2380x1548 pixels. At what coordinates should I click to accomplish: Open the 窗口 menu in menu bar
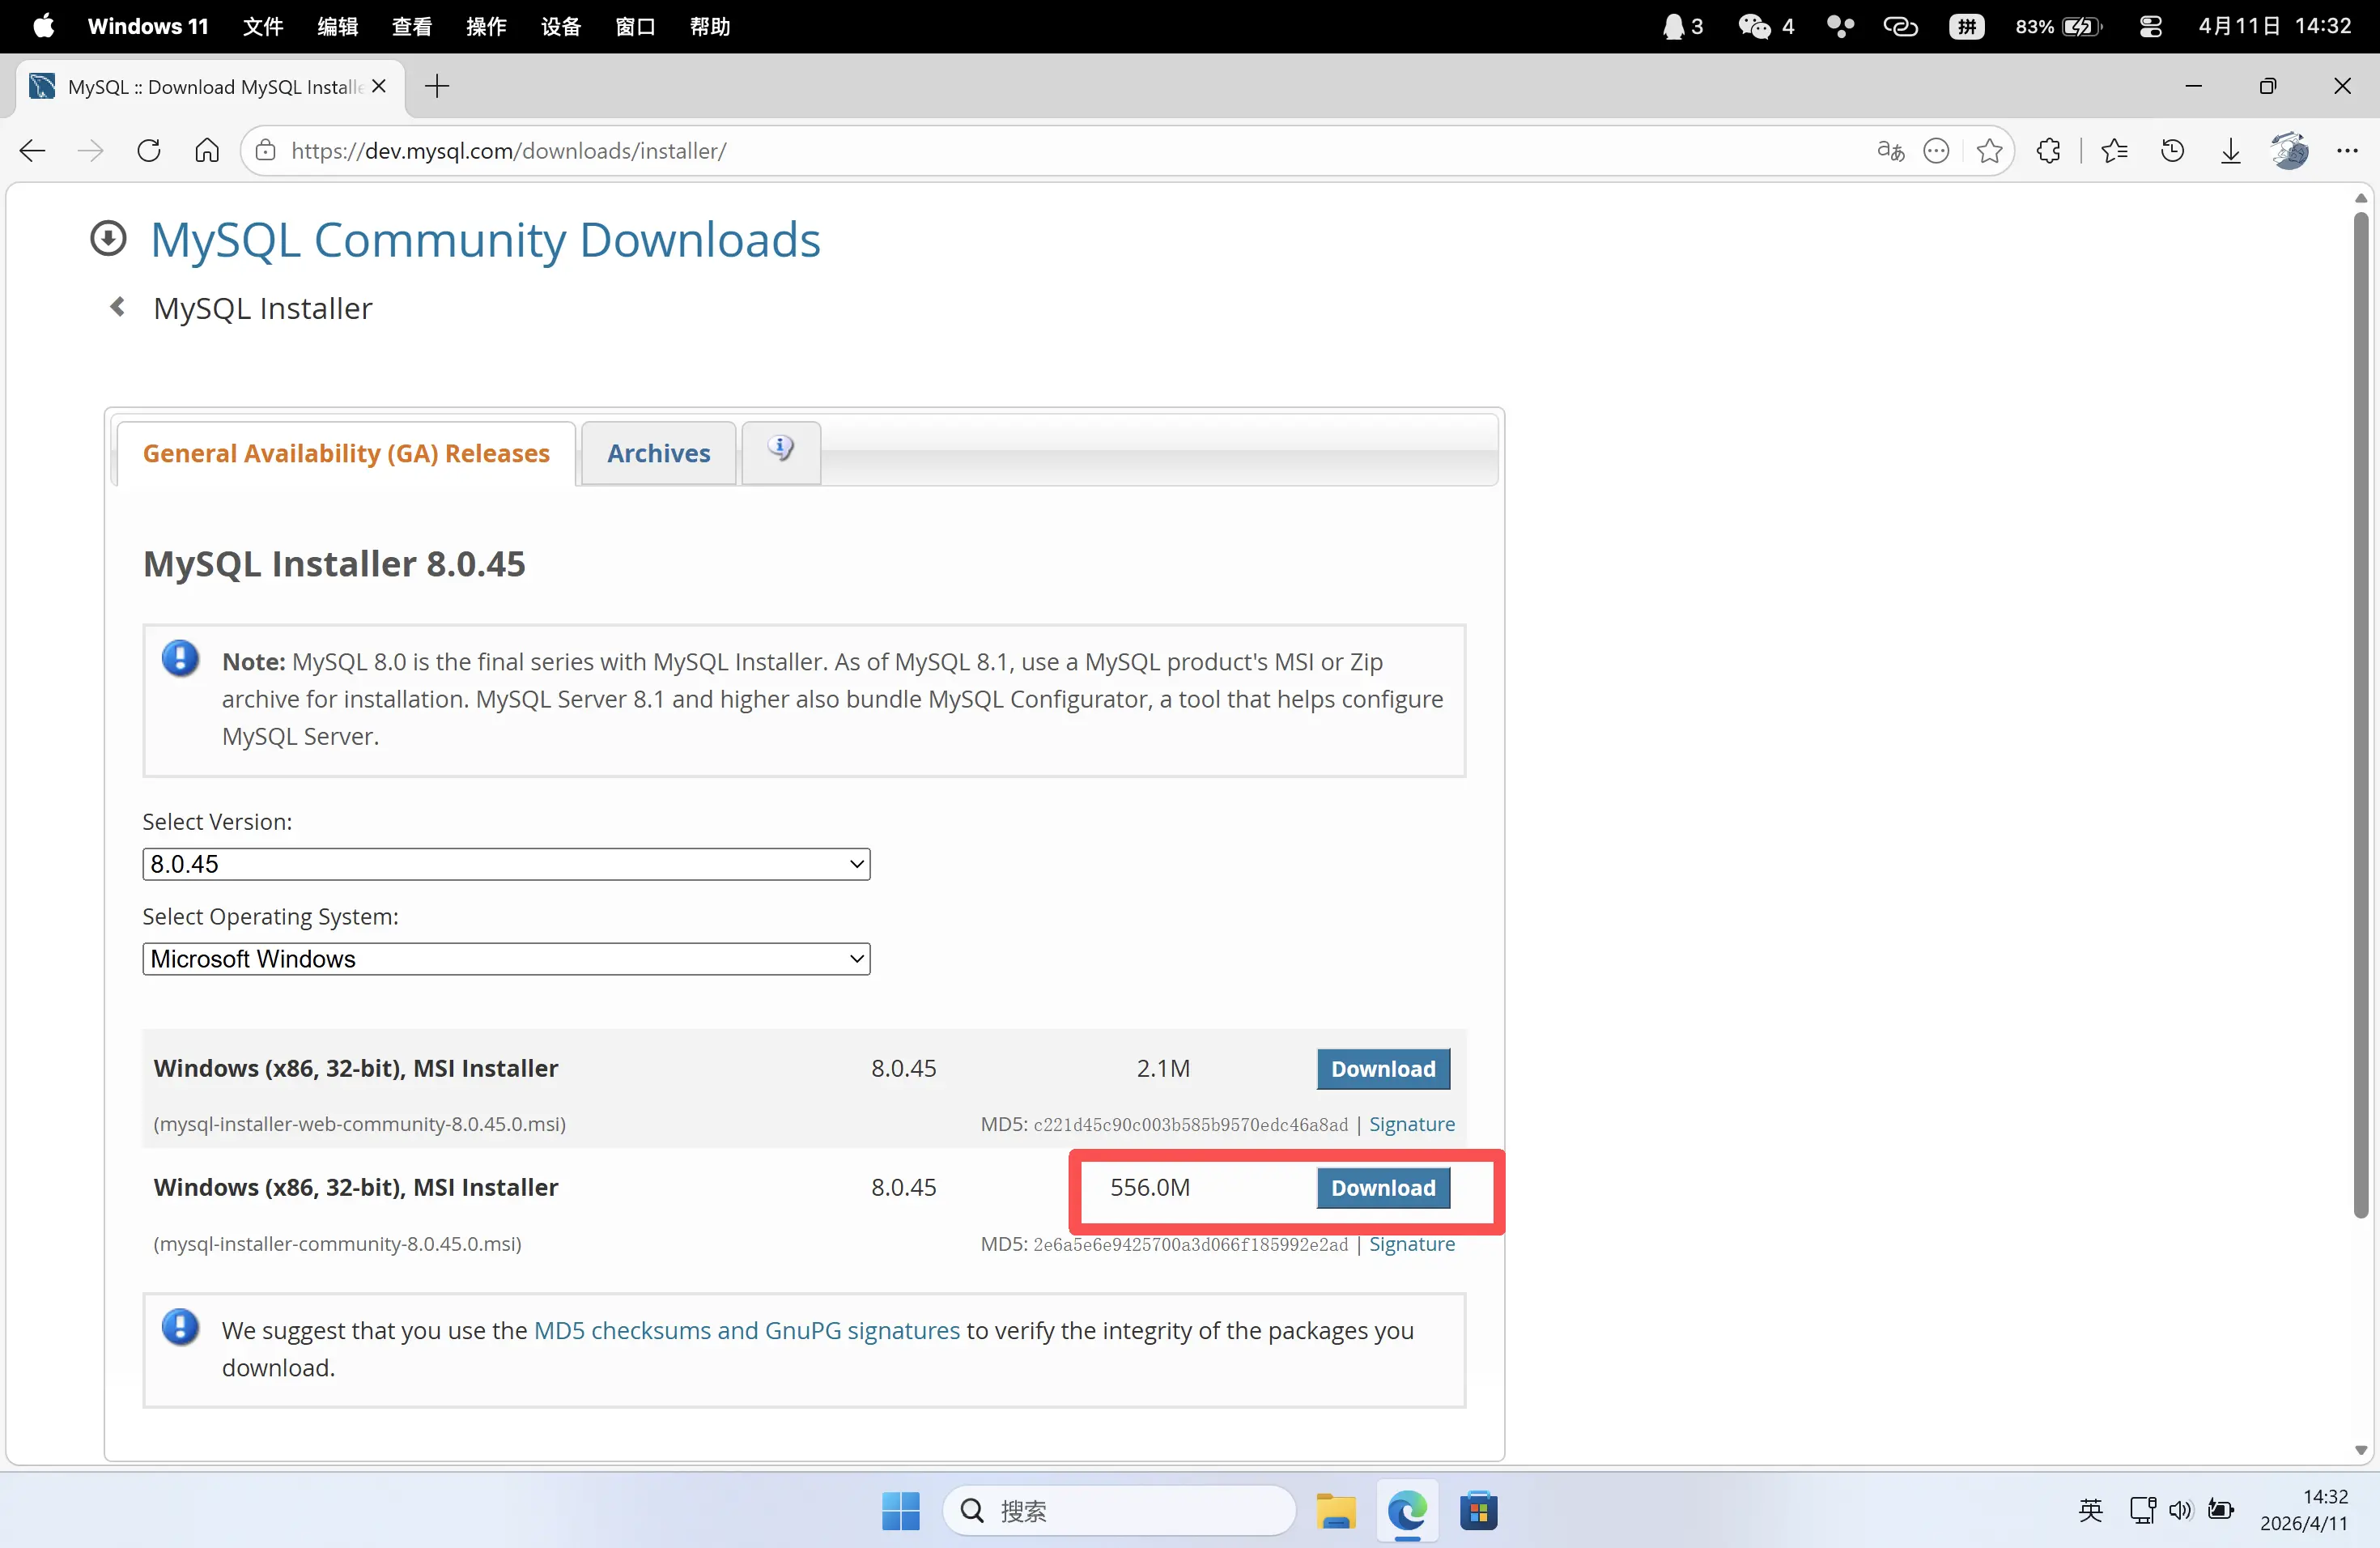635,26
